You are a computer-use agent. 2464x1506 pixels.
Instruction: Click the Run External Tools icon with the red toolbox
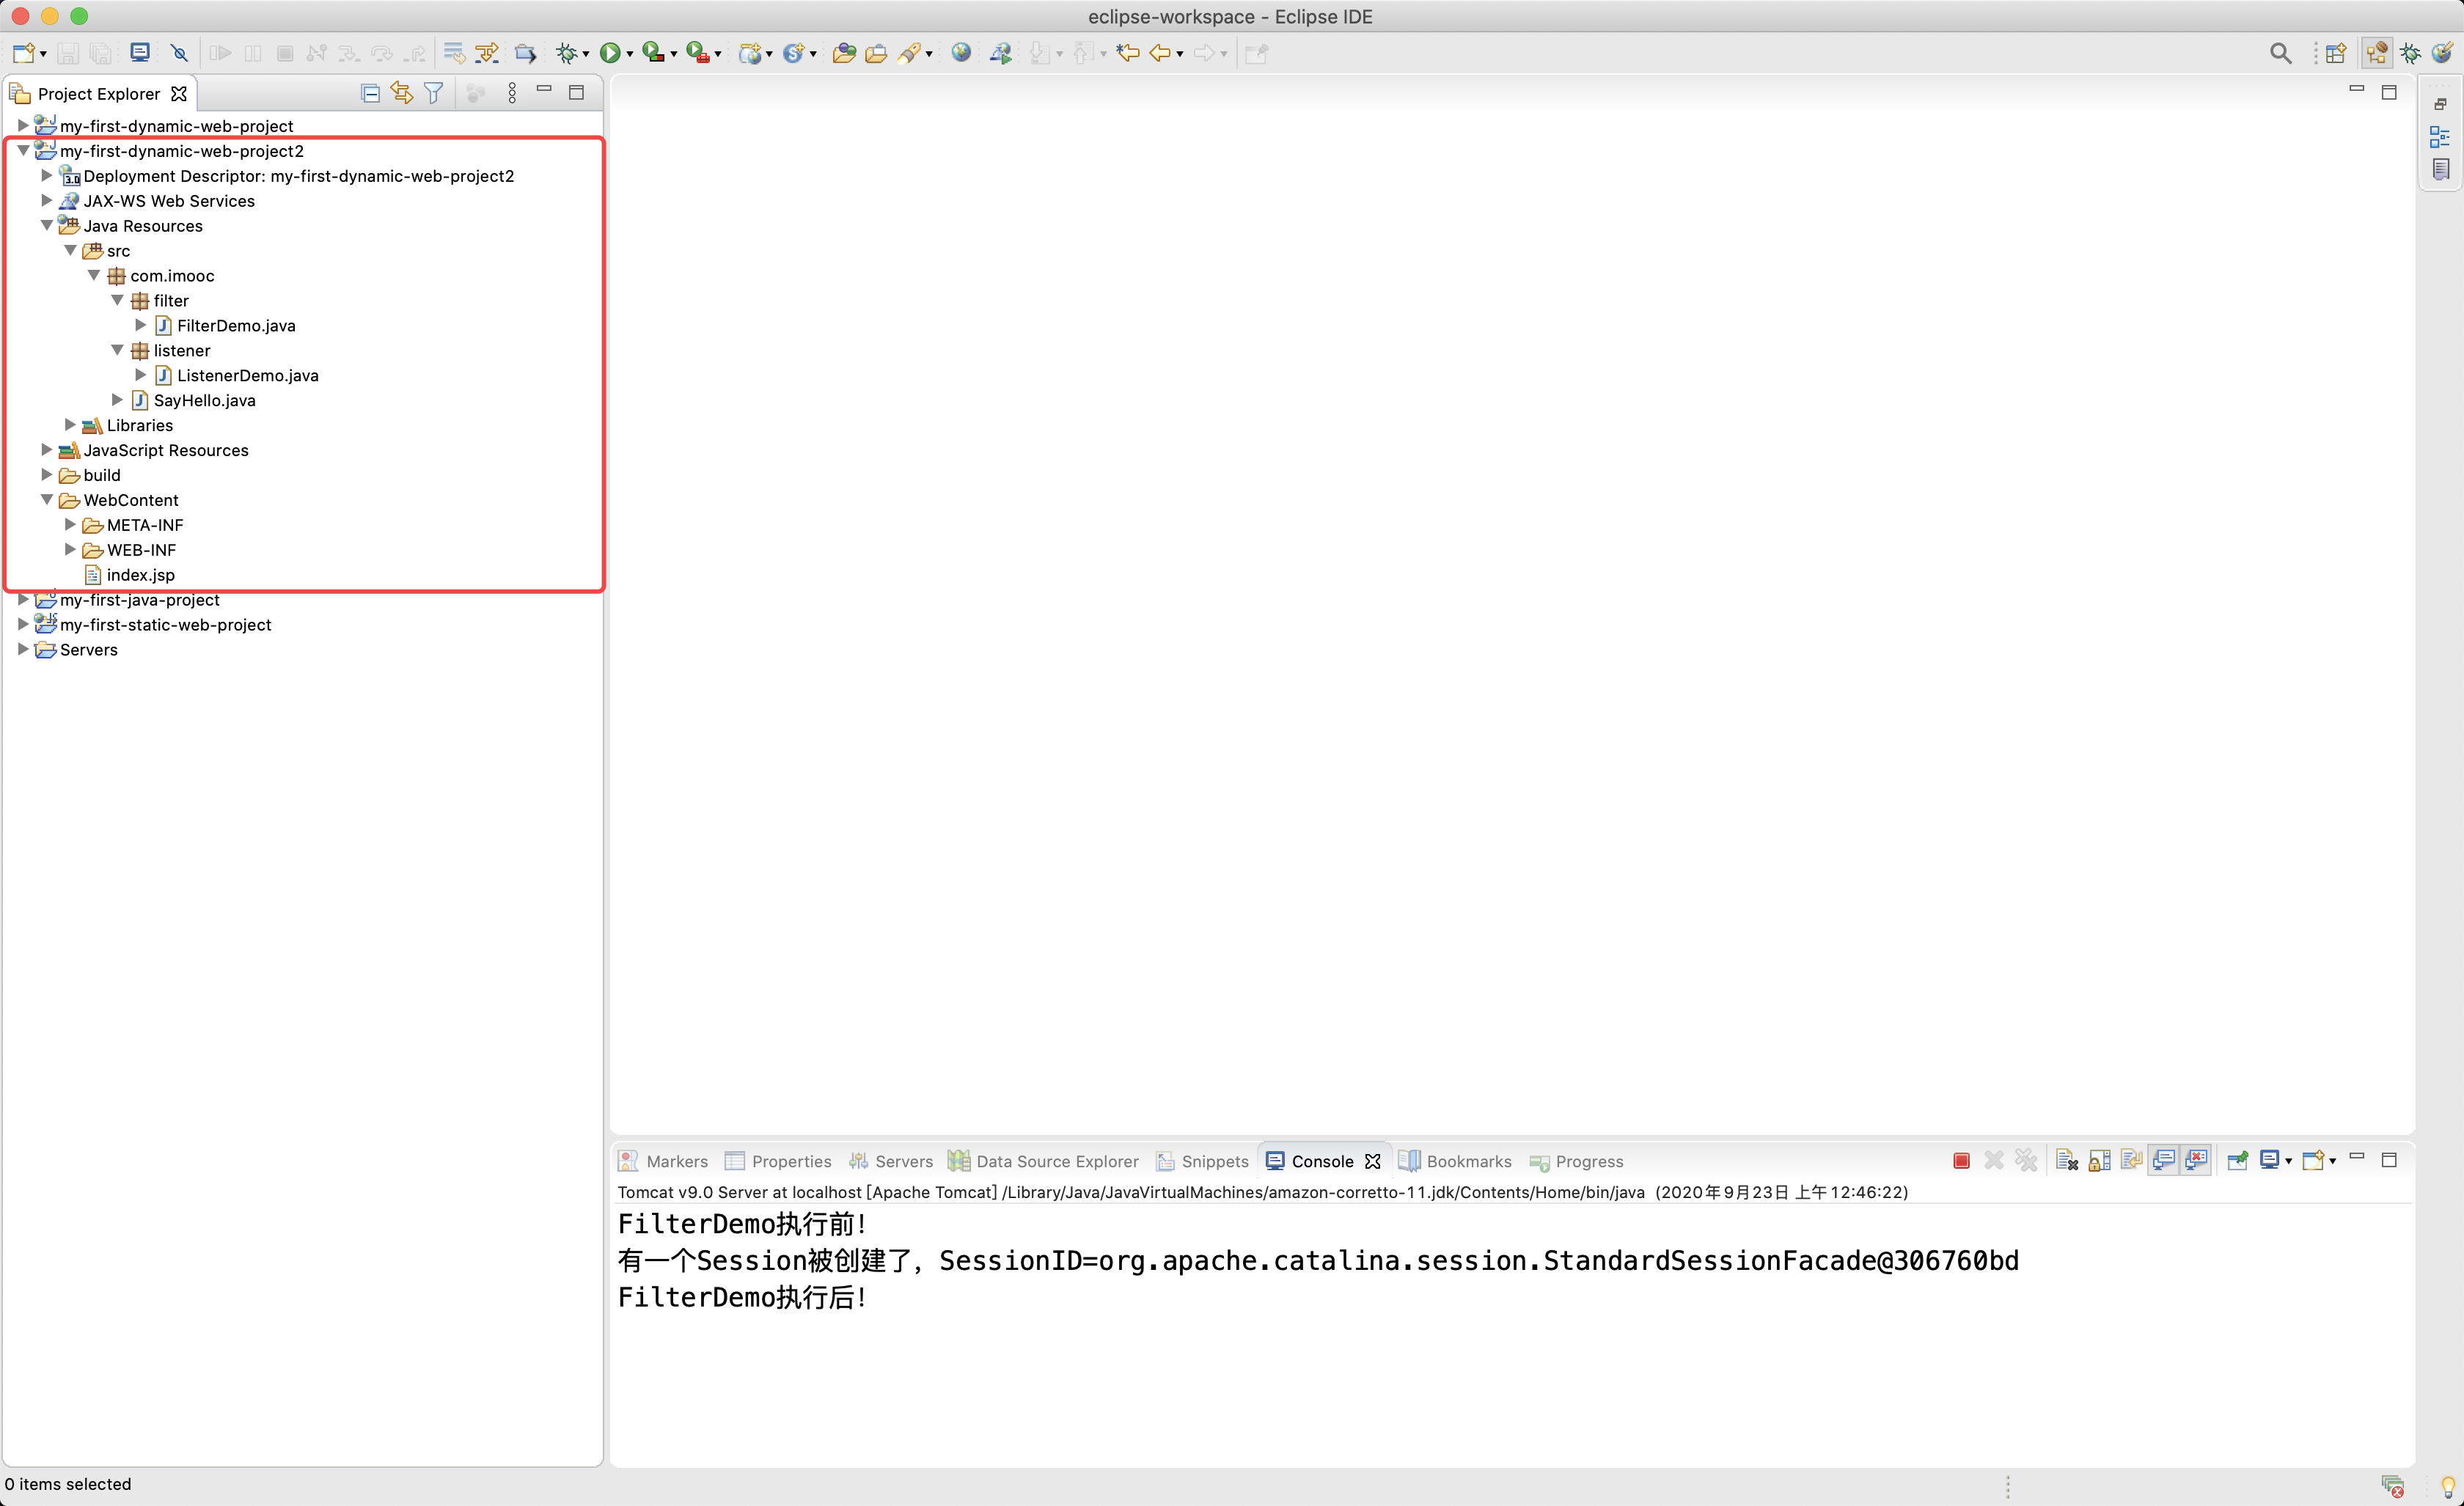tap(698, 53)
